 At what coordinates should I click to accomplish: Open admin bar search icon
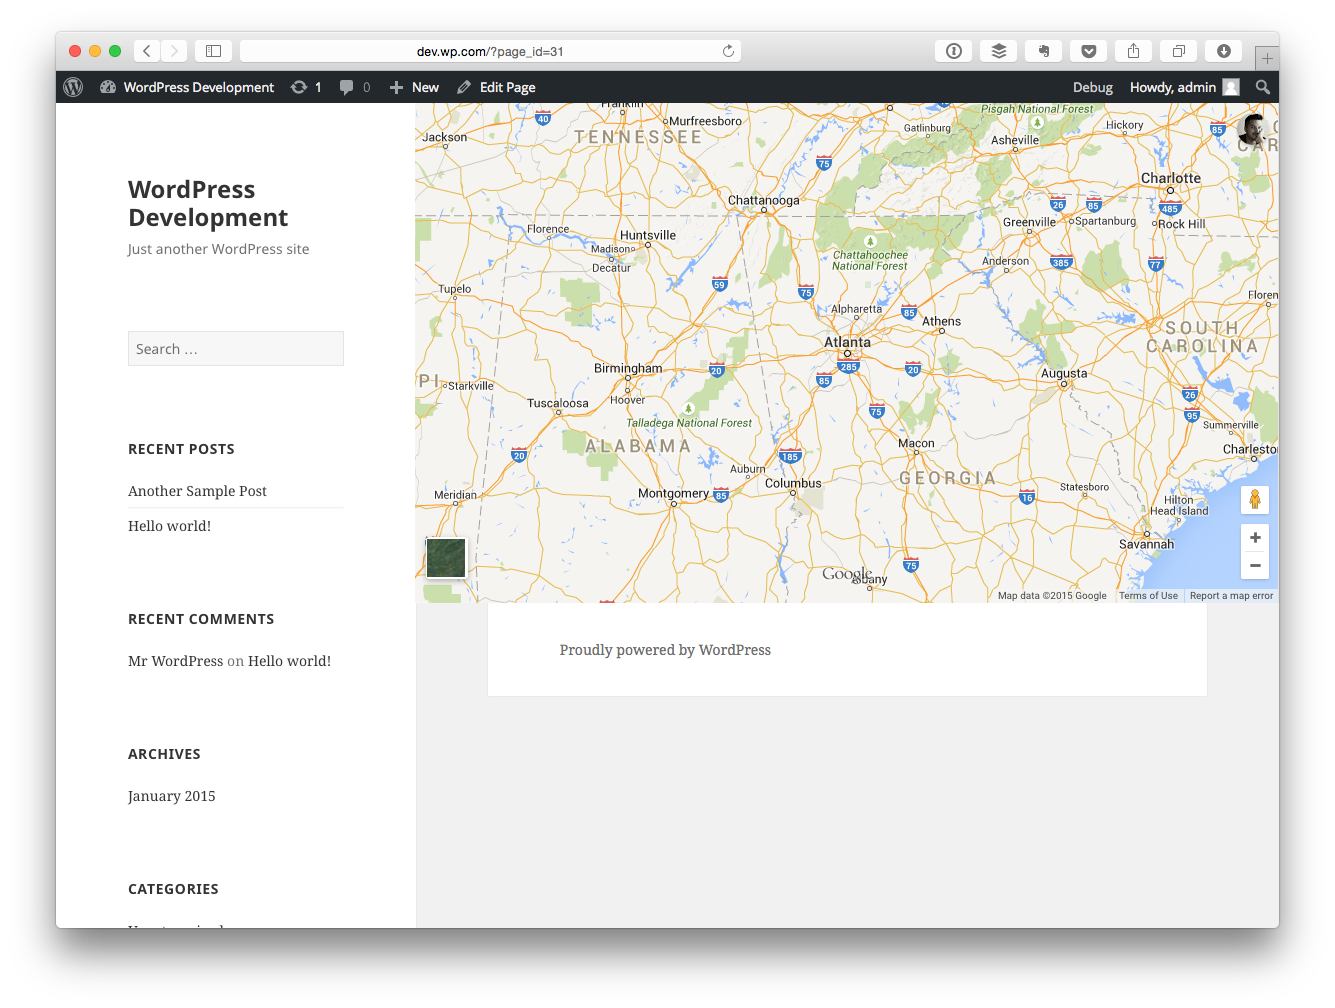pyautogui.click(x=1262, y=87)
